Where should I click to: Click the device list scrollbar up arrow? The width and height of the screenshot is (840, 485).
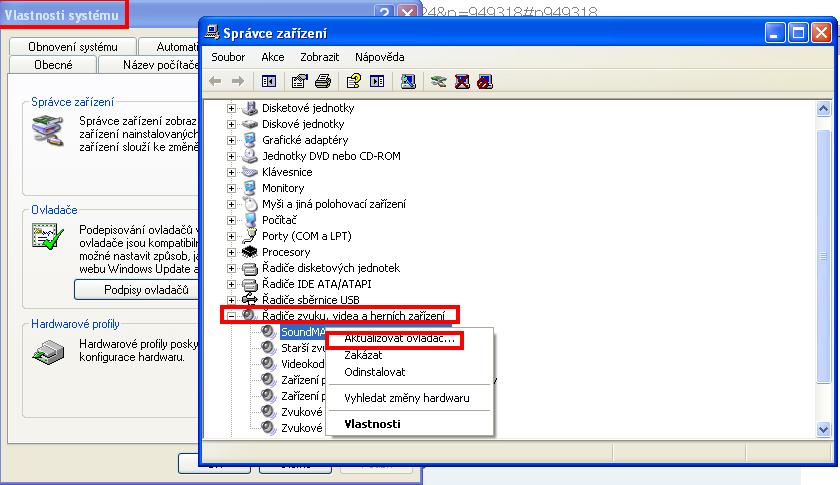coord(823,109)
